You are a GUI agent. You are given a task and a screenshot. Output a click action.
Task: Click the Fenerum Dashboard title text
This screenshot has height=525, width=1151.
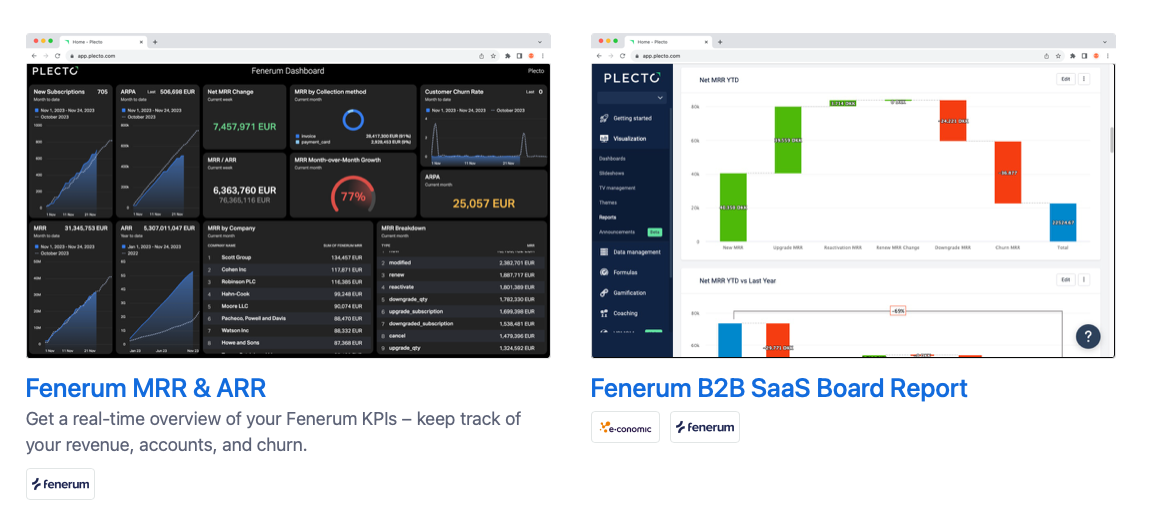click(x=288, y=71)
